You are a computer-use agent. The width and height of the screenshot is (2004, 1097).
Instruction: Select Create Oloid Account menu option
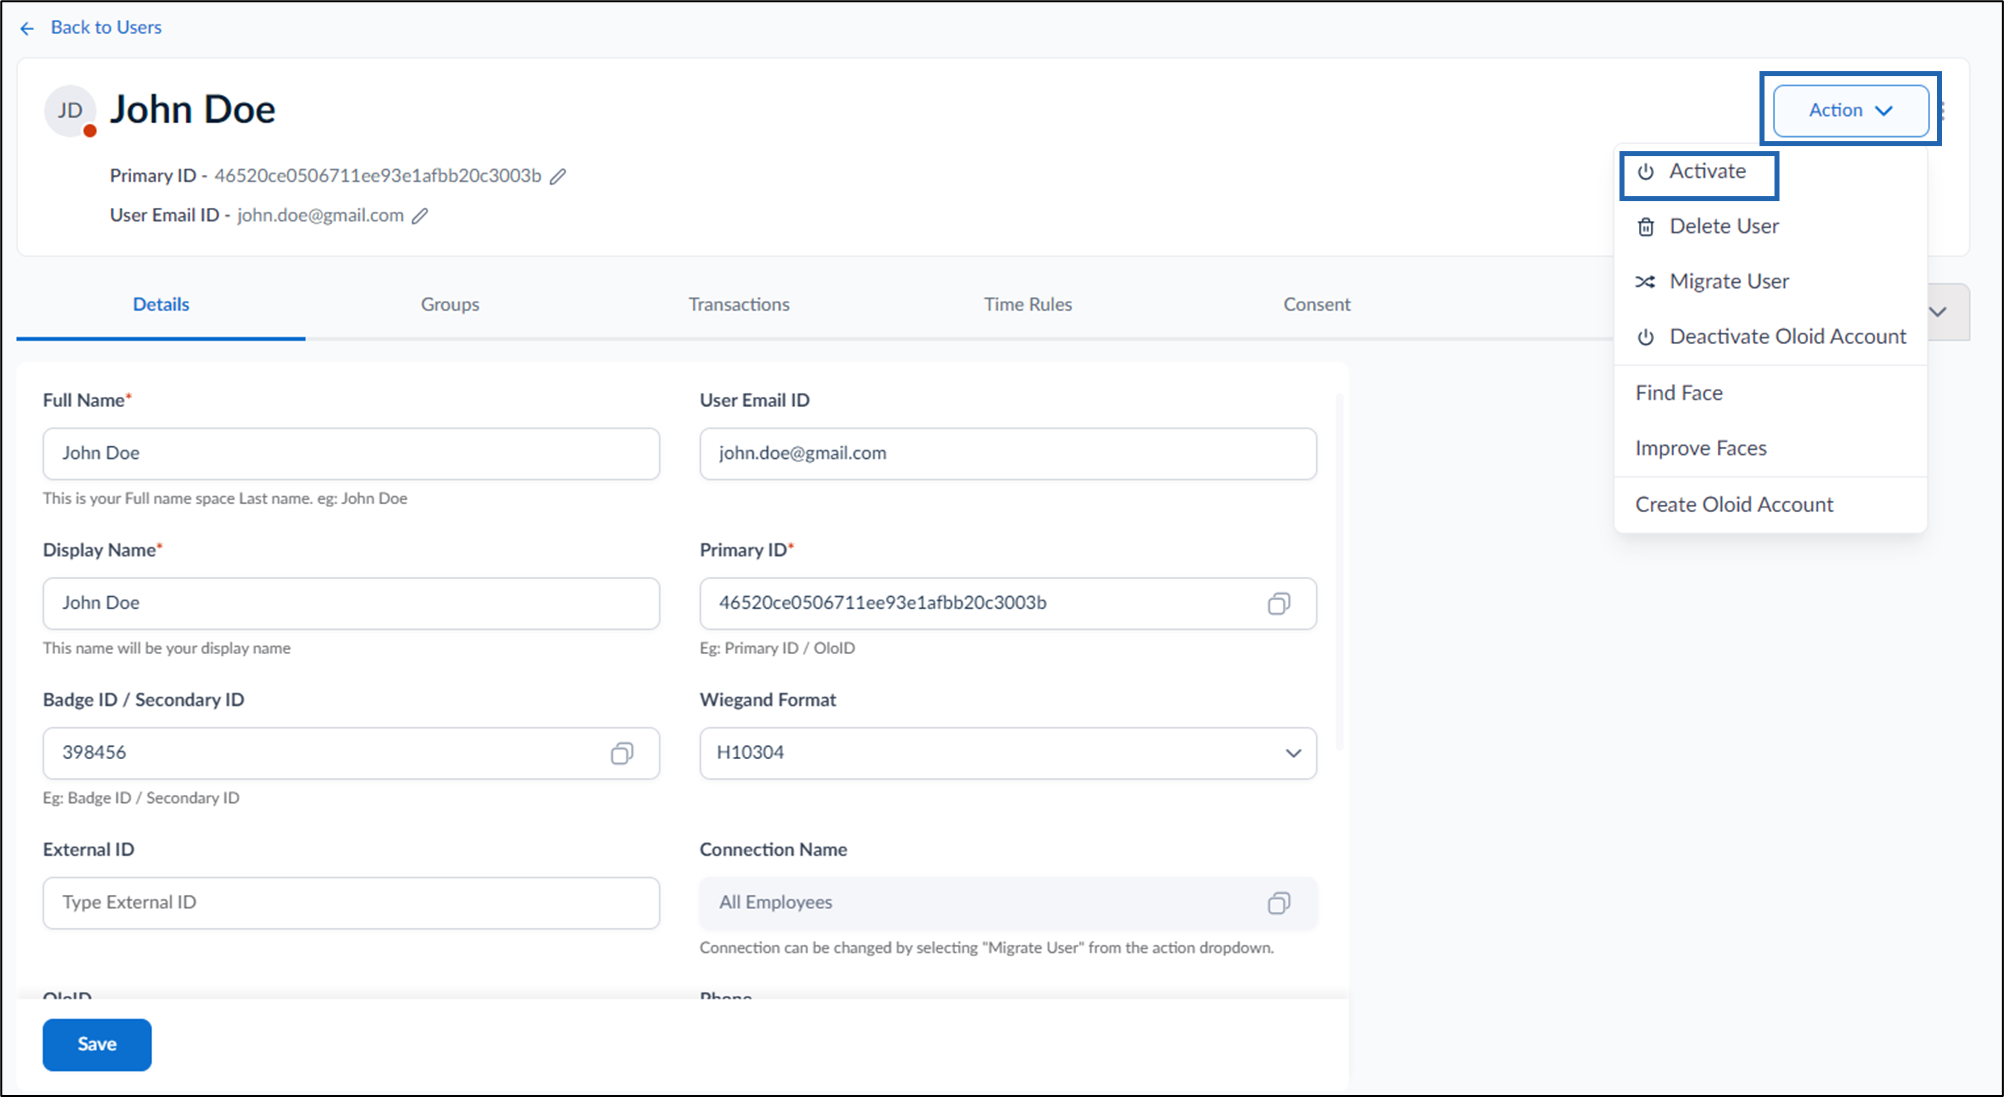(x=1770, y=505)
